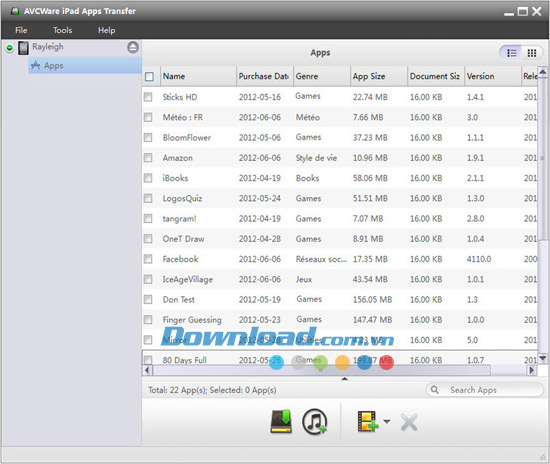Select the Sticks HD app name
Image resolution: width=550 pixels, height=464 pixels.
tap(180, 97)
